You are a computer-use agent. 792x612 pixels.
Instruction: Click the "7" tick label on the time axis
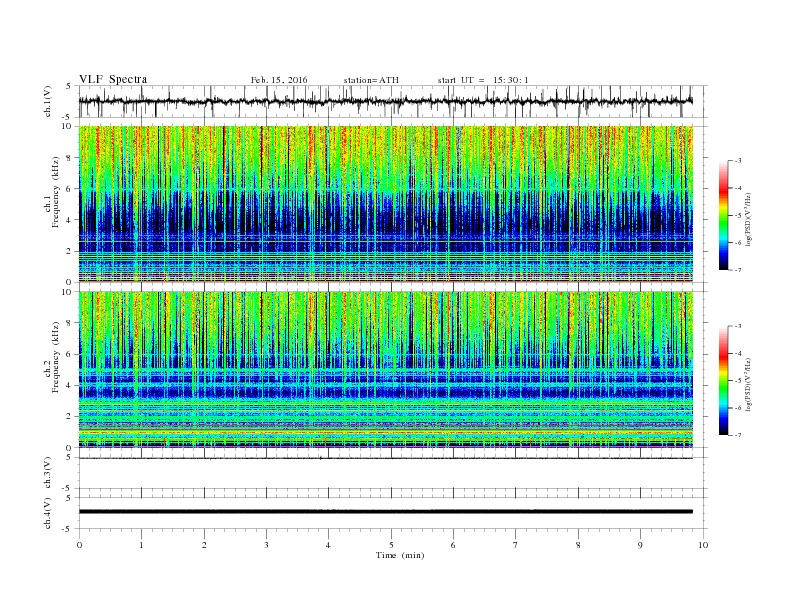click(516, 545)
